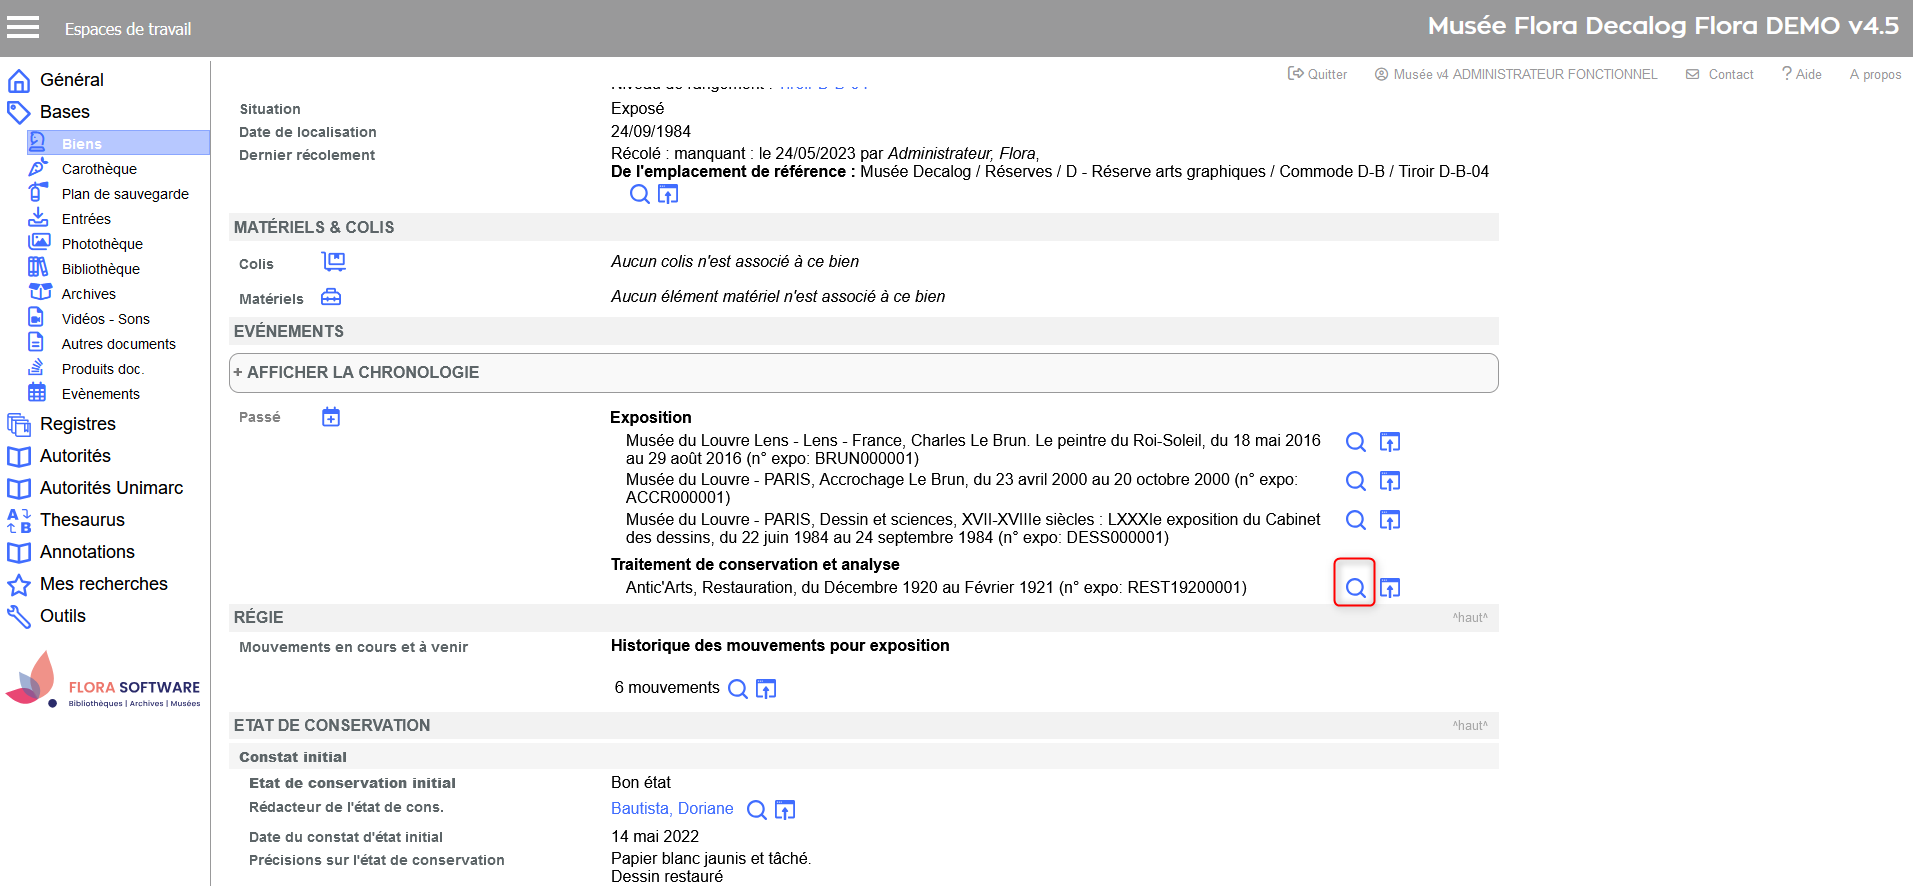The image size is (1913, 886).
Task: Open the hamburger menu at top left
Action: coord(23,28)
